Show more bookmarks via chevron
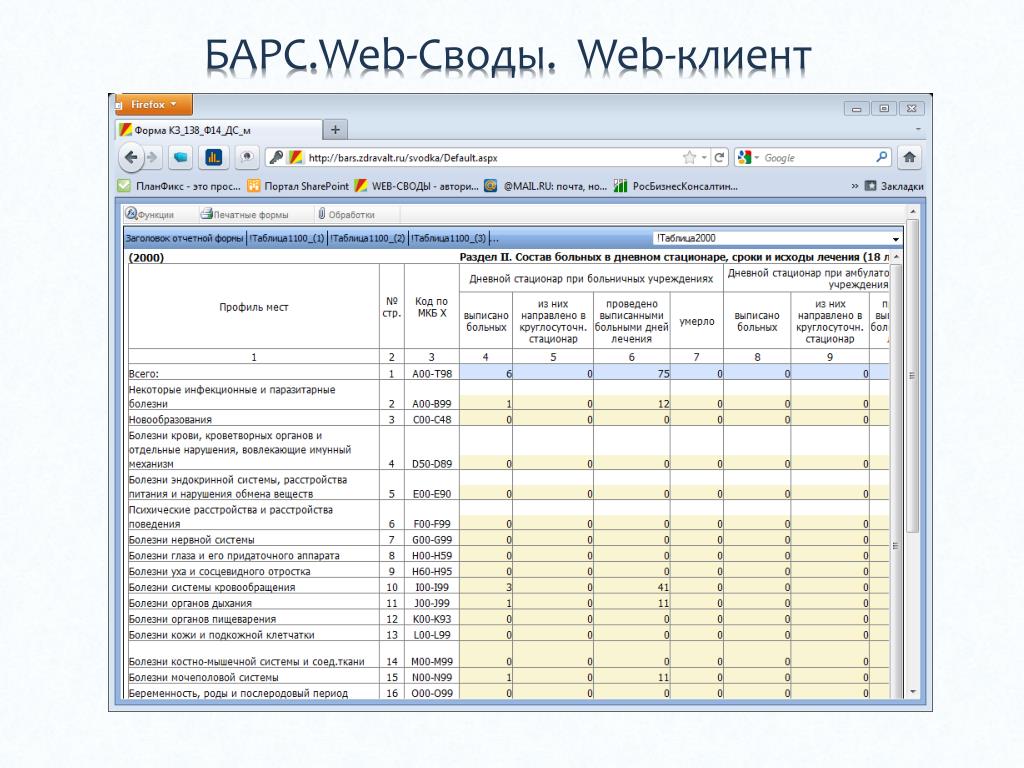1024x768 pixels. pos(855,186)
